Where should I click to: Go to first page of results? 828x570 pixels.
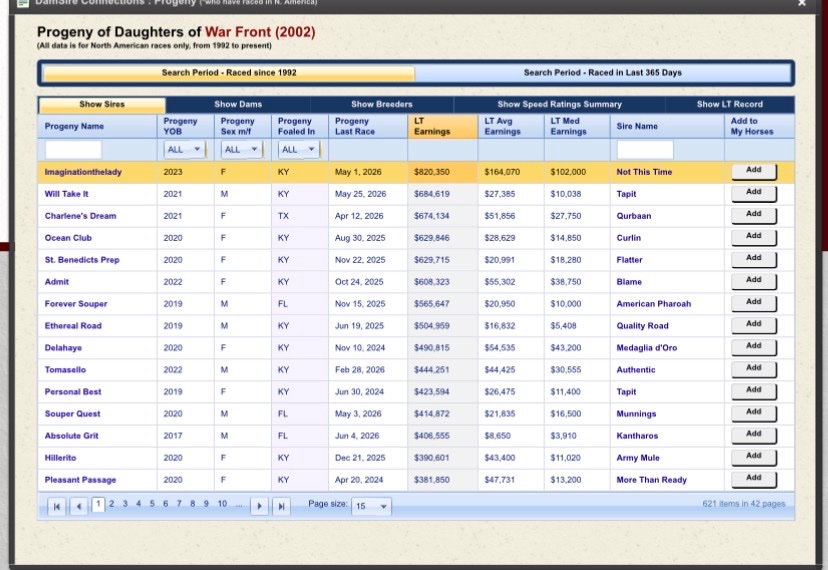tap(57, 506)
